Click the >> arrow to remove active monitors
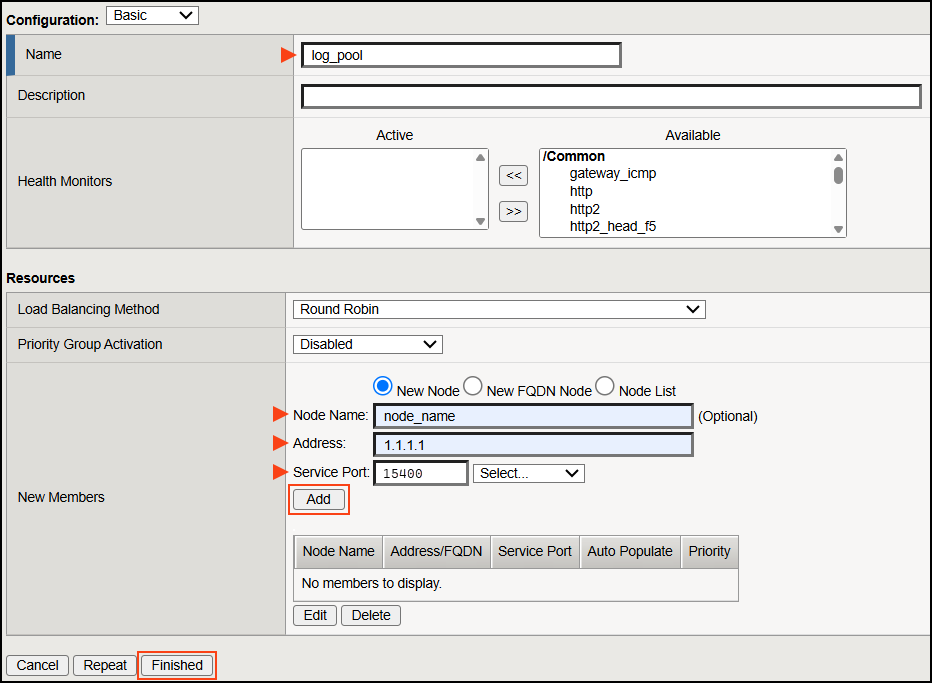 [513, 211]
